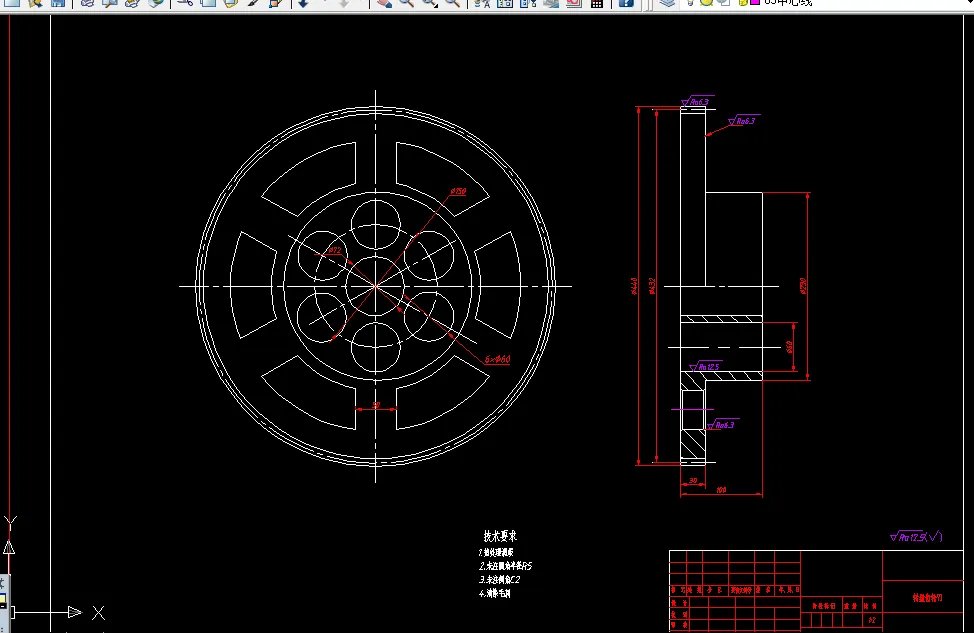Open the QuickCalc calculator icon
This screenshot has width=974, height=633.
tap(596, 2)
